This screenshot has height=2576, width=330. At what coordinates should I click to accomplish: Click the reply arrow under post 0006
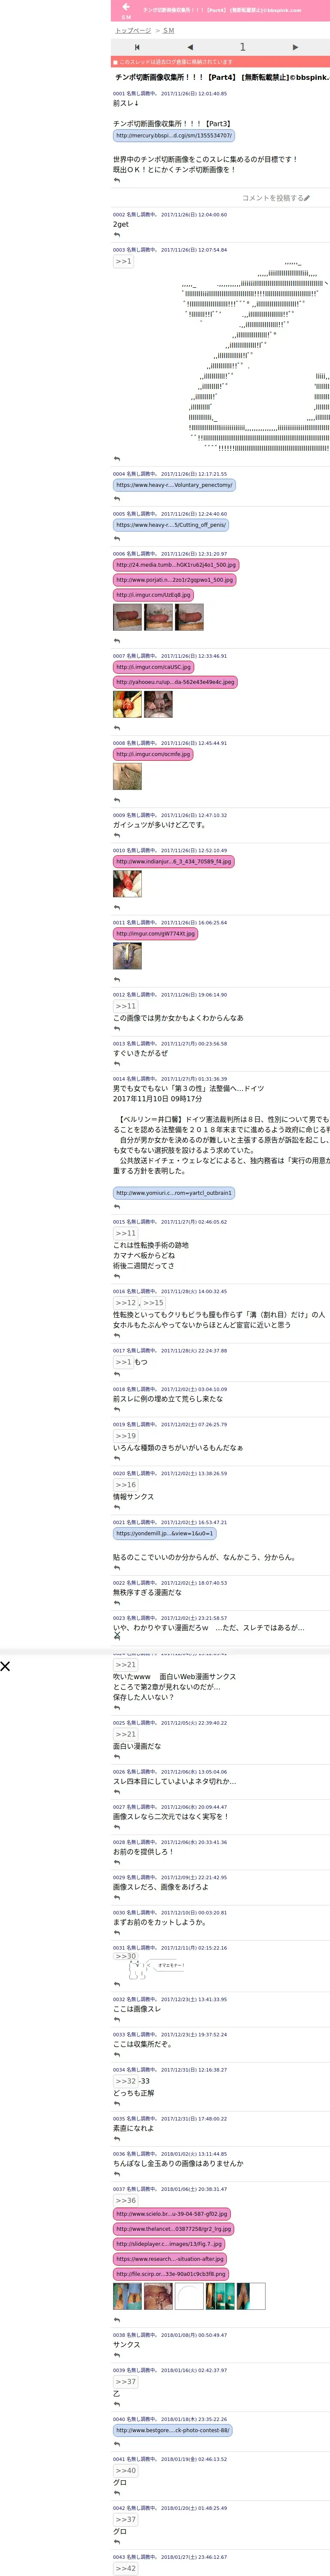117,641
